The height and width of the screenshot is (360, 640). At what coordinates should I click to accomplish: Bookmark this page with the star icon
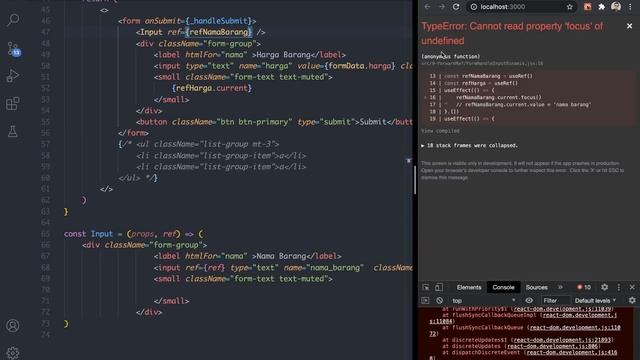tap(569, 7)
